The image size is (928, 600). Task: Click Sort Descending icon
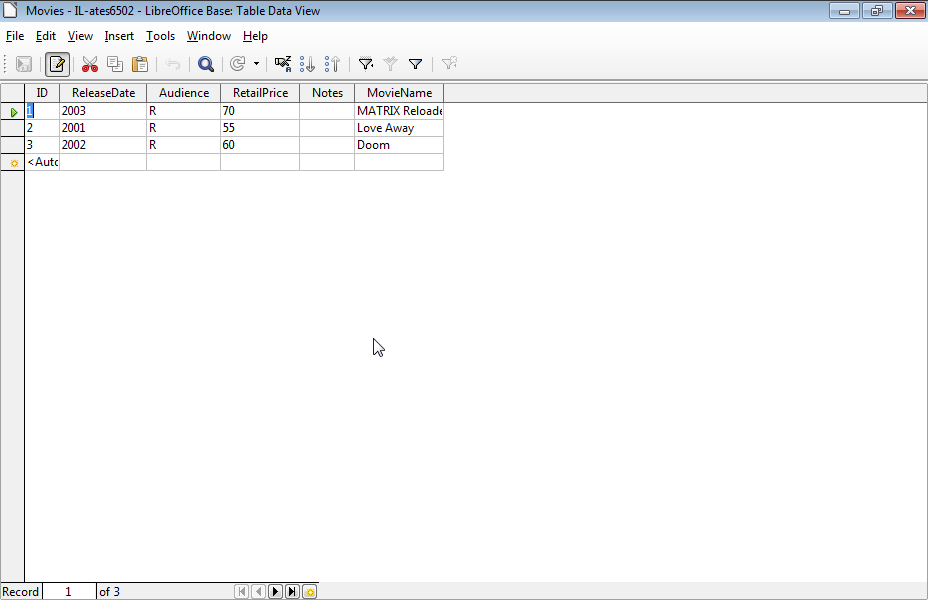333,64
